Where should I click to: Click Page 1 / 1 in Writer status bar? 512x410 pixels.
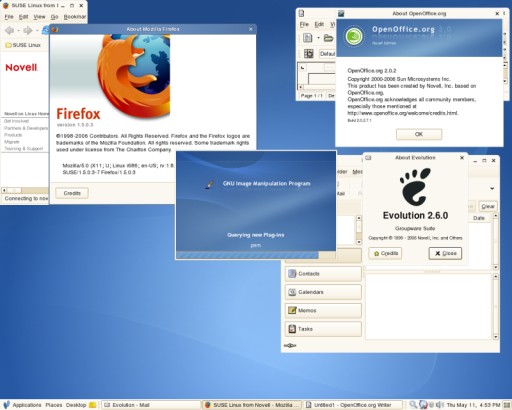(311, 96)
